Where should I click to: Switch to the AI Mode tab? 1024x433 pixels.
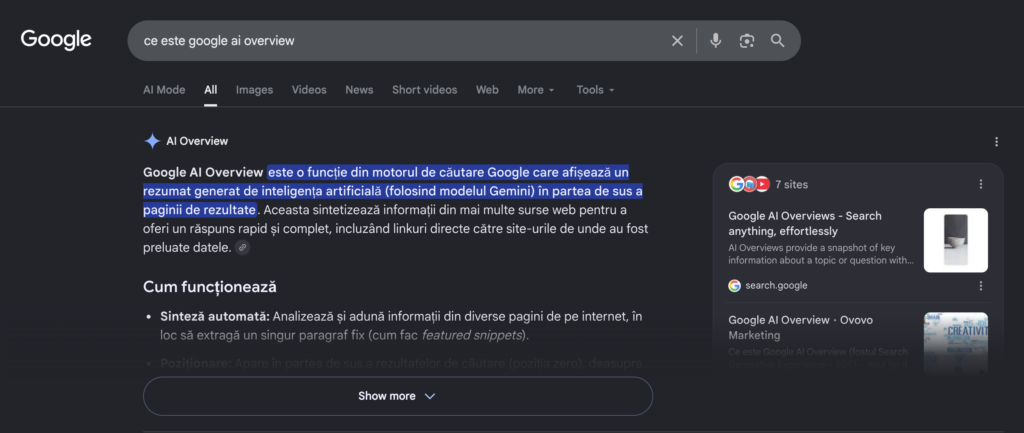point(164,89)
